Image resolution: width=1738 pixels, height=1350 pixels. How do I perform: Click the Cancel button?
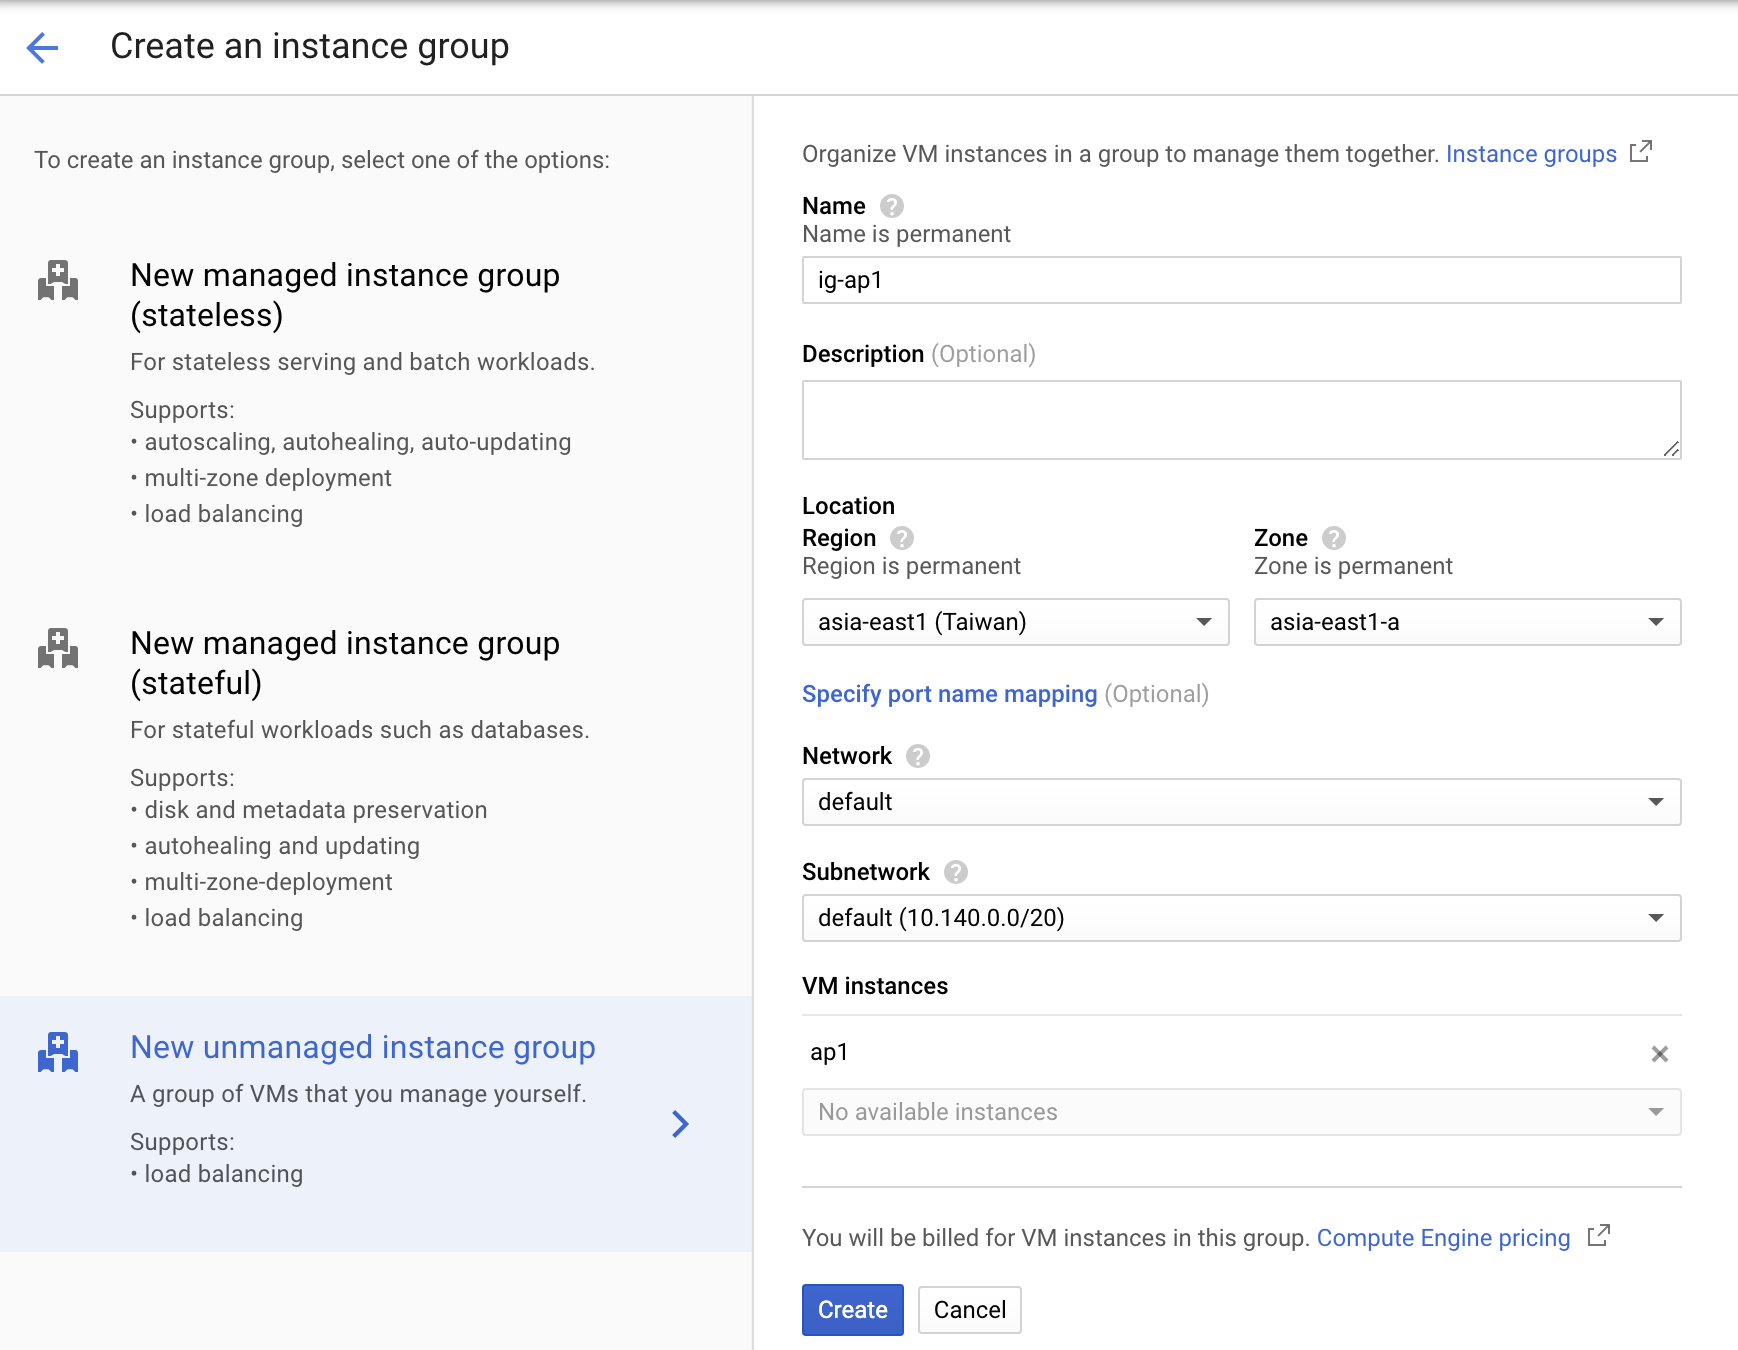(969, 1309)
